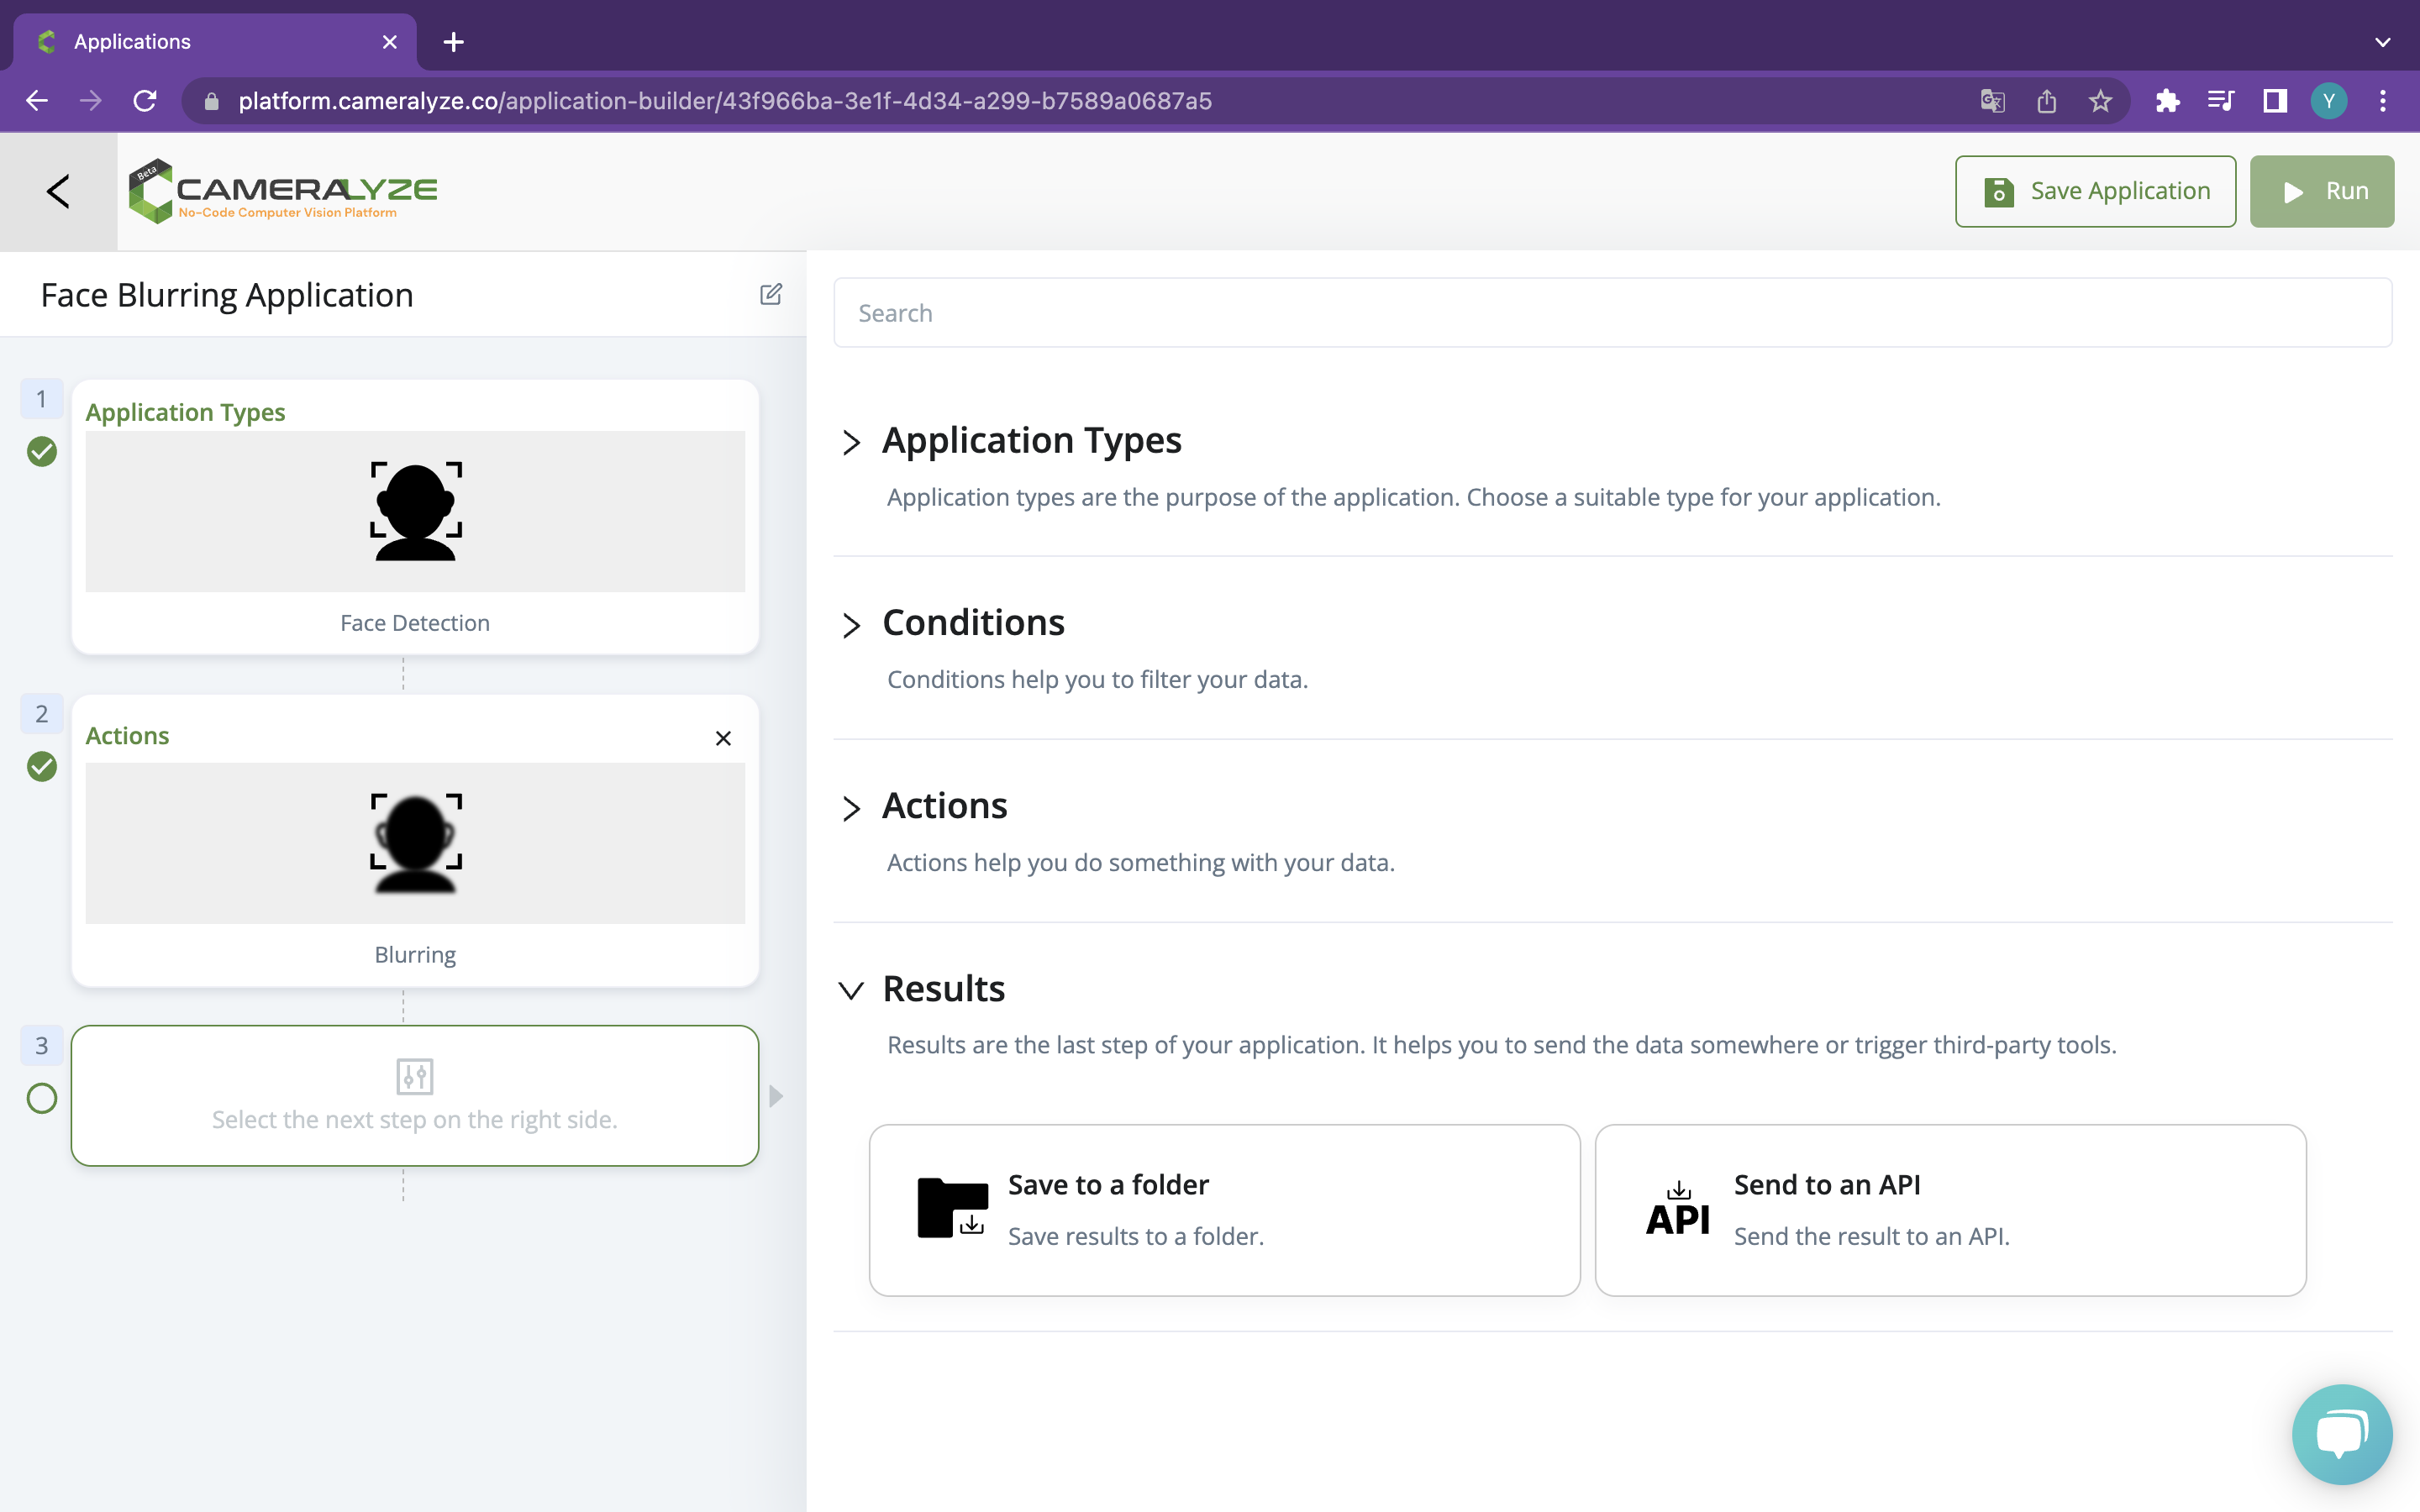Open the browser three-dot menu
The image size is (2420, 1512).
(x=2383, y=101)
